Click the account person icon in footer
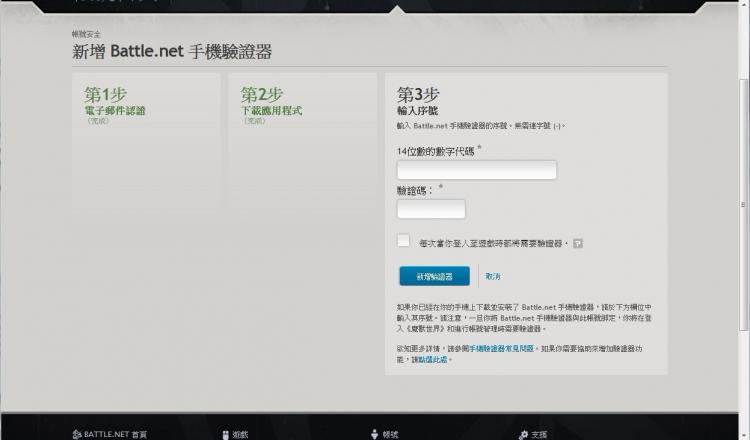This screenshot has width=750, height=440. coord(375,434)
